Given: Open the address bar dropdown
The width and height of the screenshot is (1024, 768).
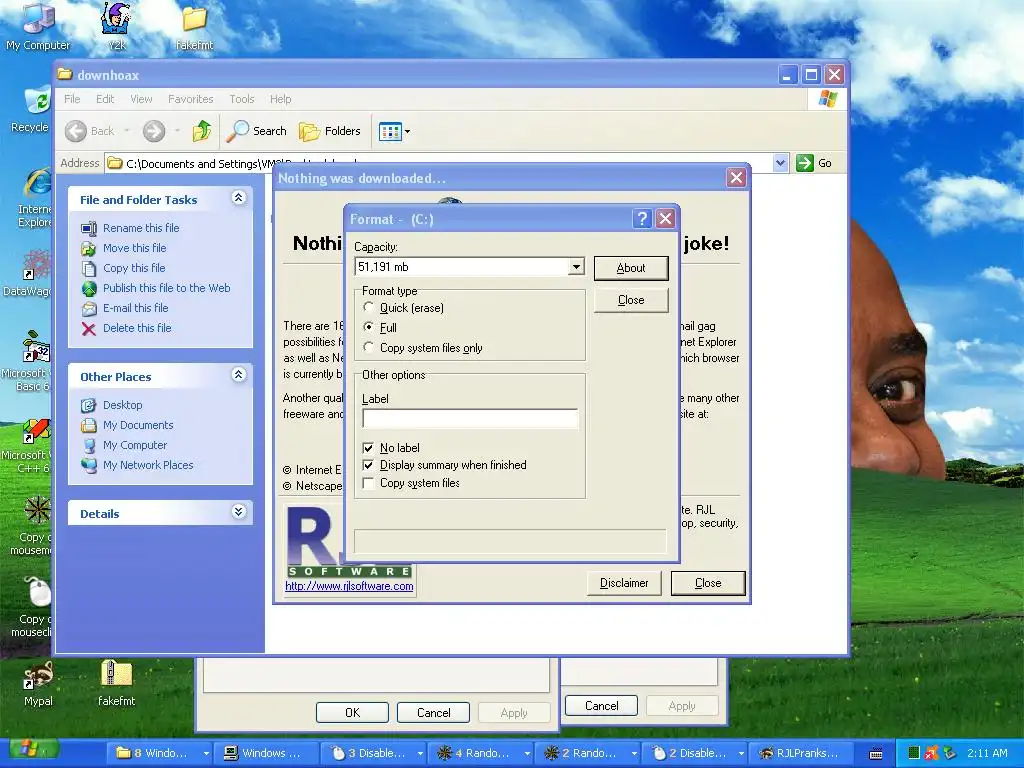Looking at the screenshot, I should [780, 163].
